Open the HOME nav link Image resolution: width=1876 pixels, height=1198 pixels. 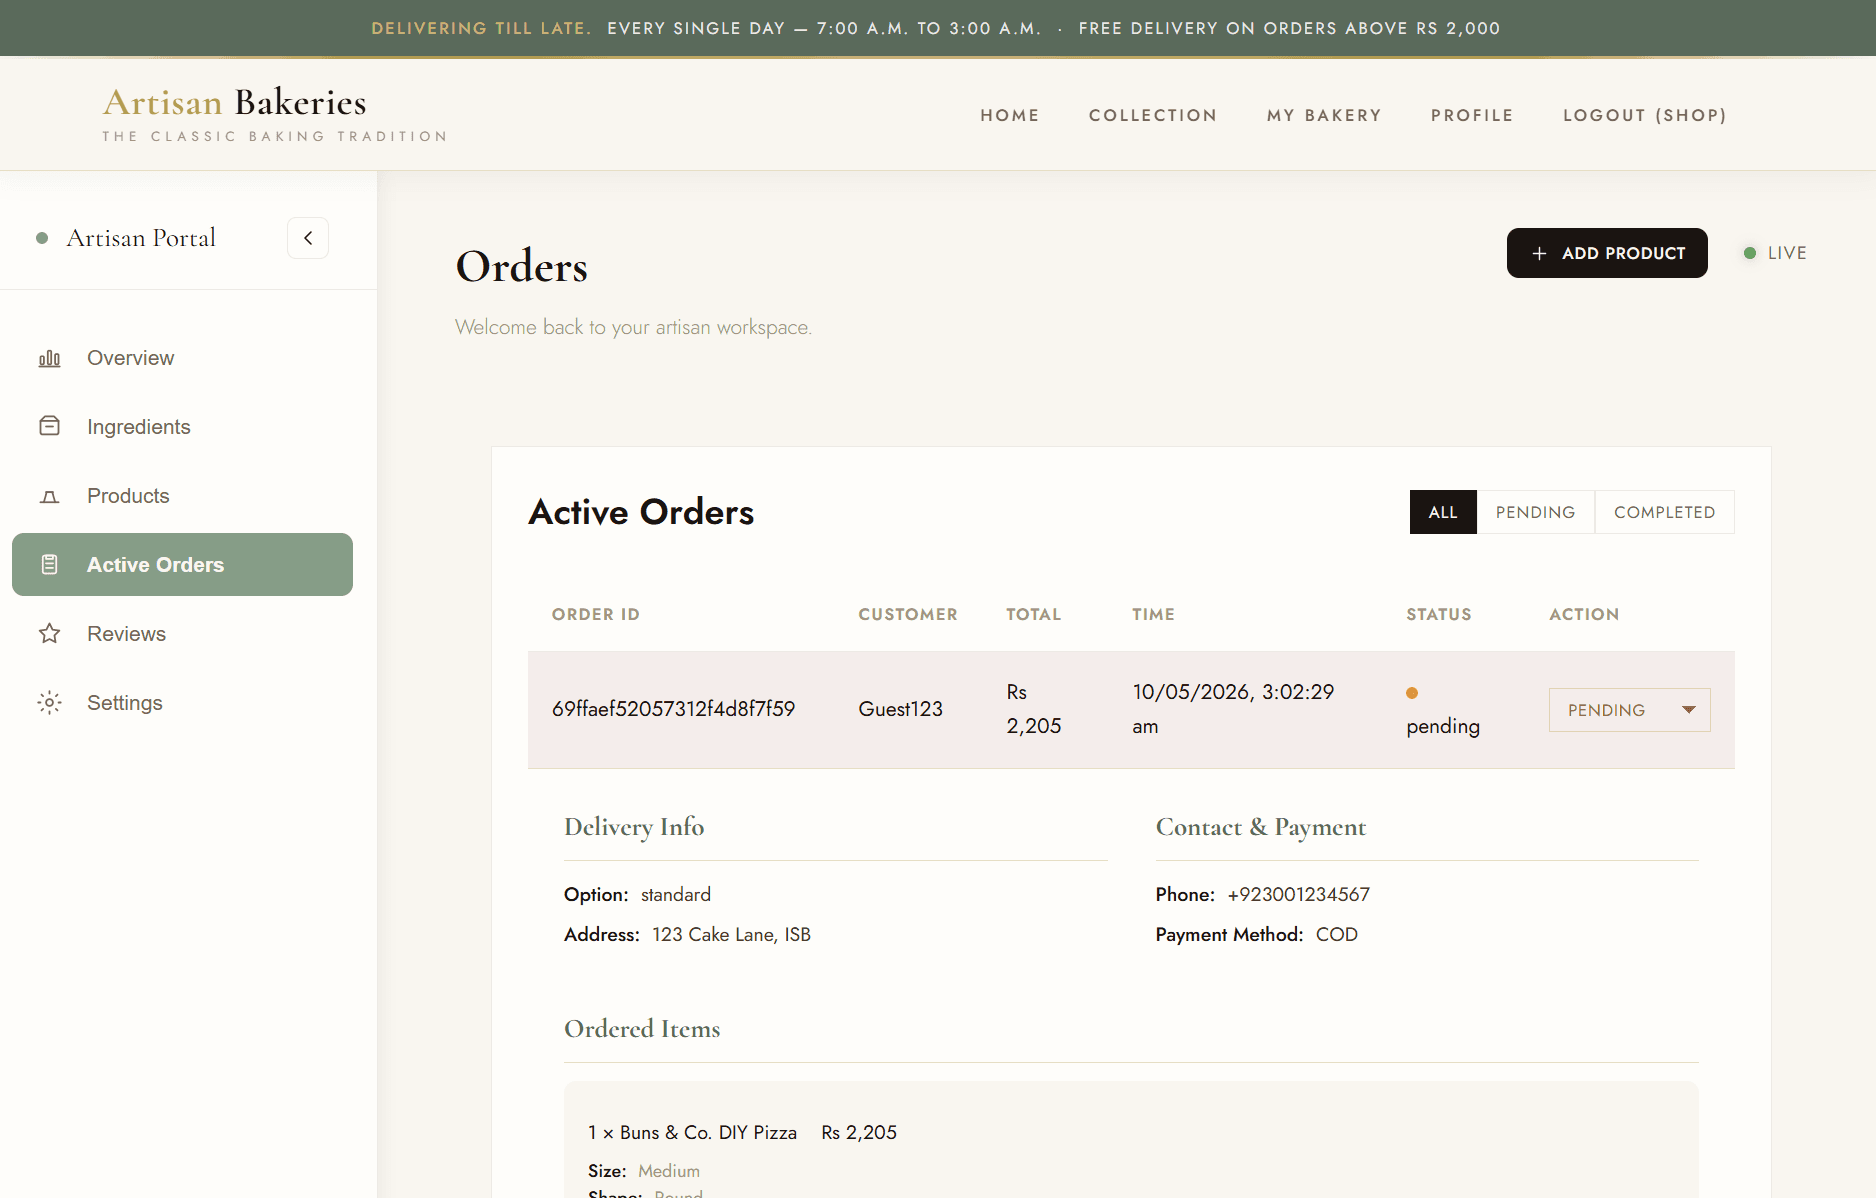point(1010,115)
